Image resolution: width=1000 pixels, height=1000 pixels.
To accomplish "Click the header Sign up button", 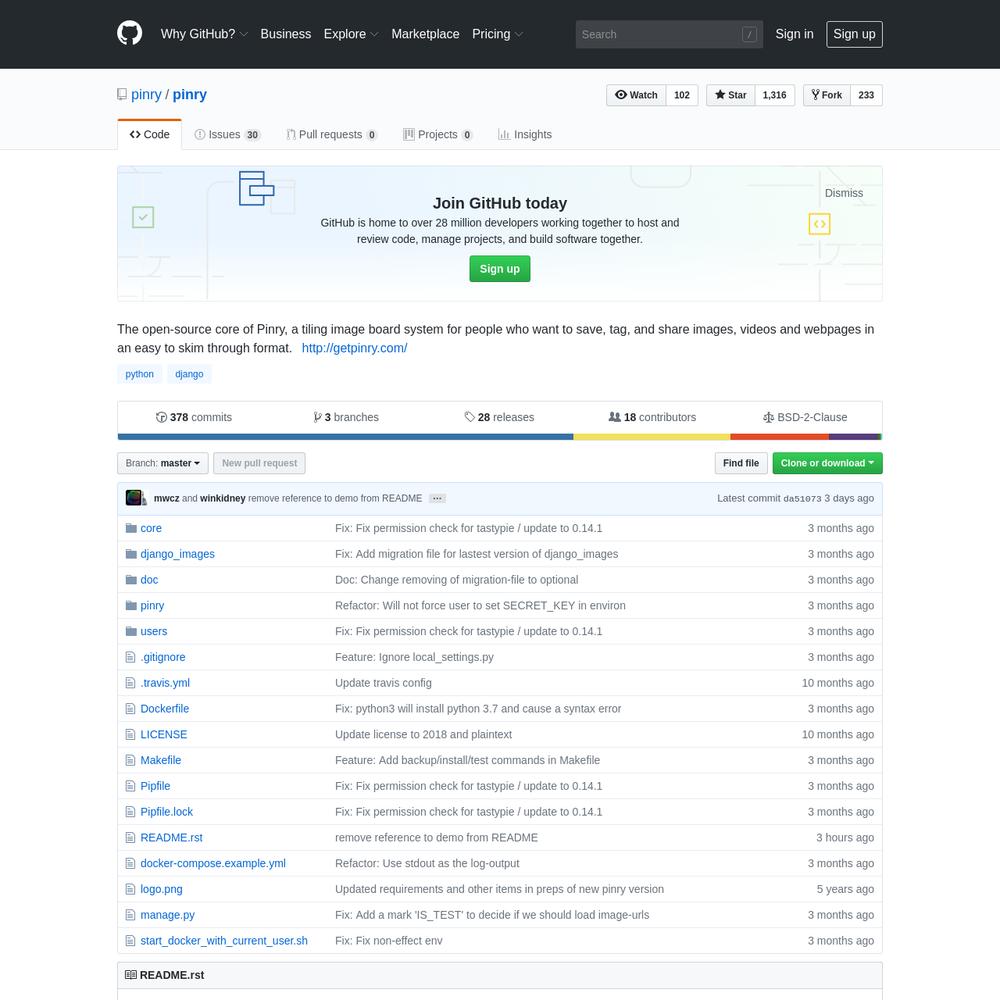I will 854,34.
